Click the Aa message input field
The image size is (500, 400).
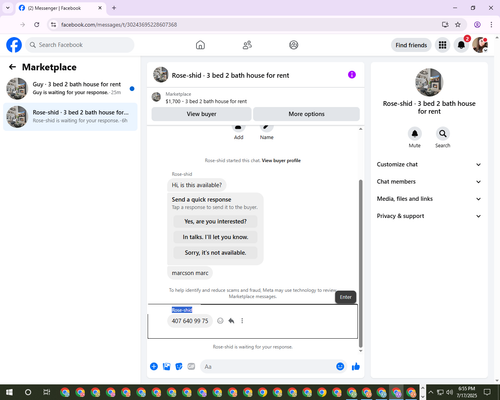267,366
